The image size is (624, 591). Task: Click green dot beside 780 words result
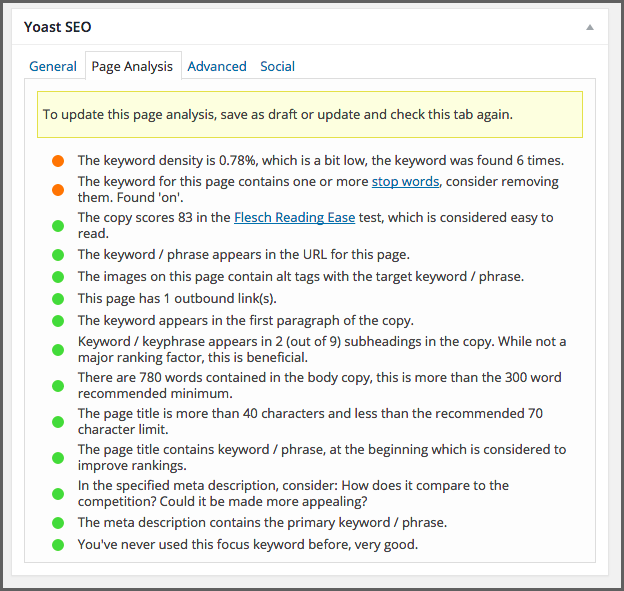[58, 386]
